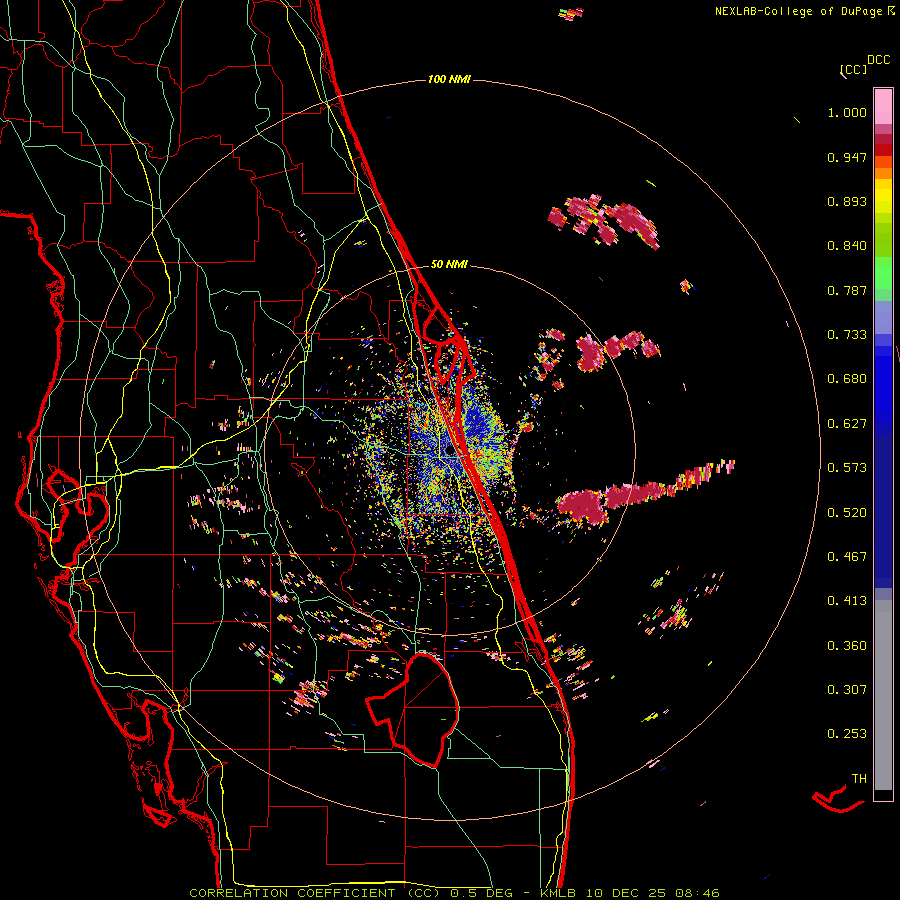Click the CORRELATION COEFFICIENT (CC) caption text

click(315, 893)
